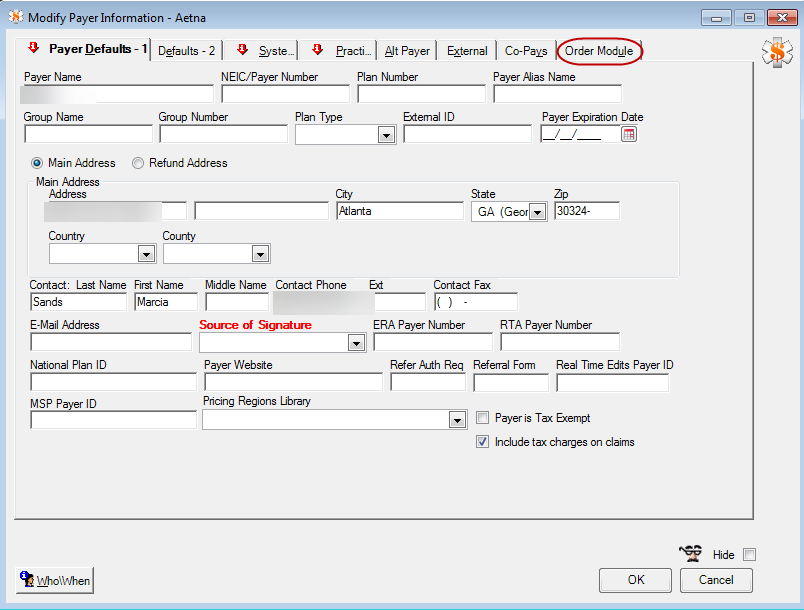Select the Main Address radio button
The width and height of the screenshot is (804, 610).
click(x=37, y=163)
